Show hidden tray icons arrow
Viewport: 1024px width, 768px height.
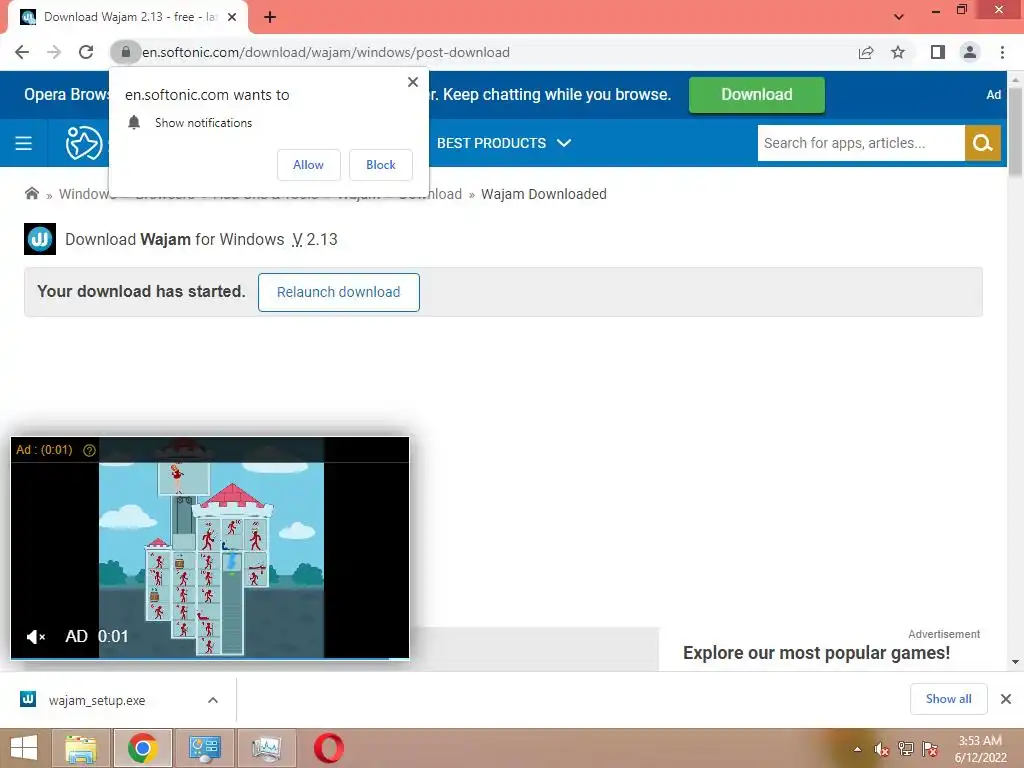[x=857, y=749]
